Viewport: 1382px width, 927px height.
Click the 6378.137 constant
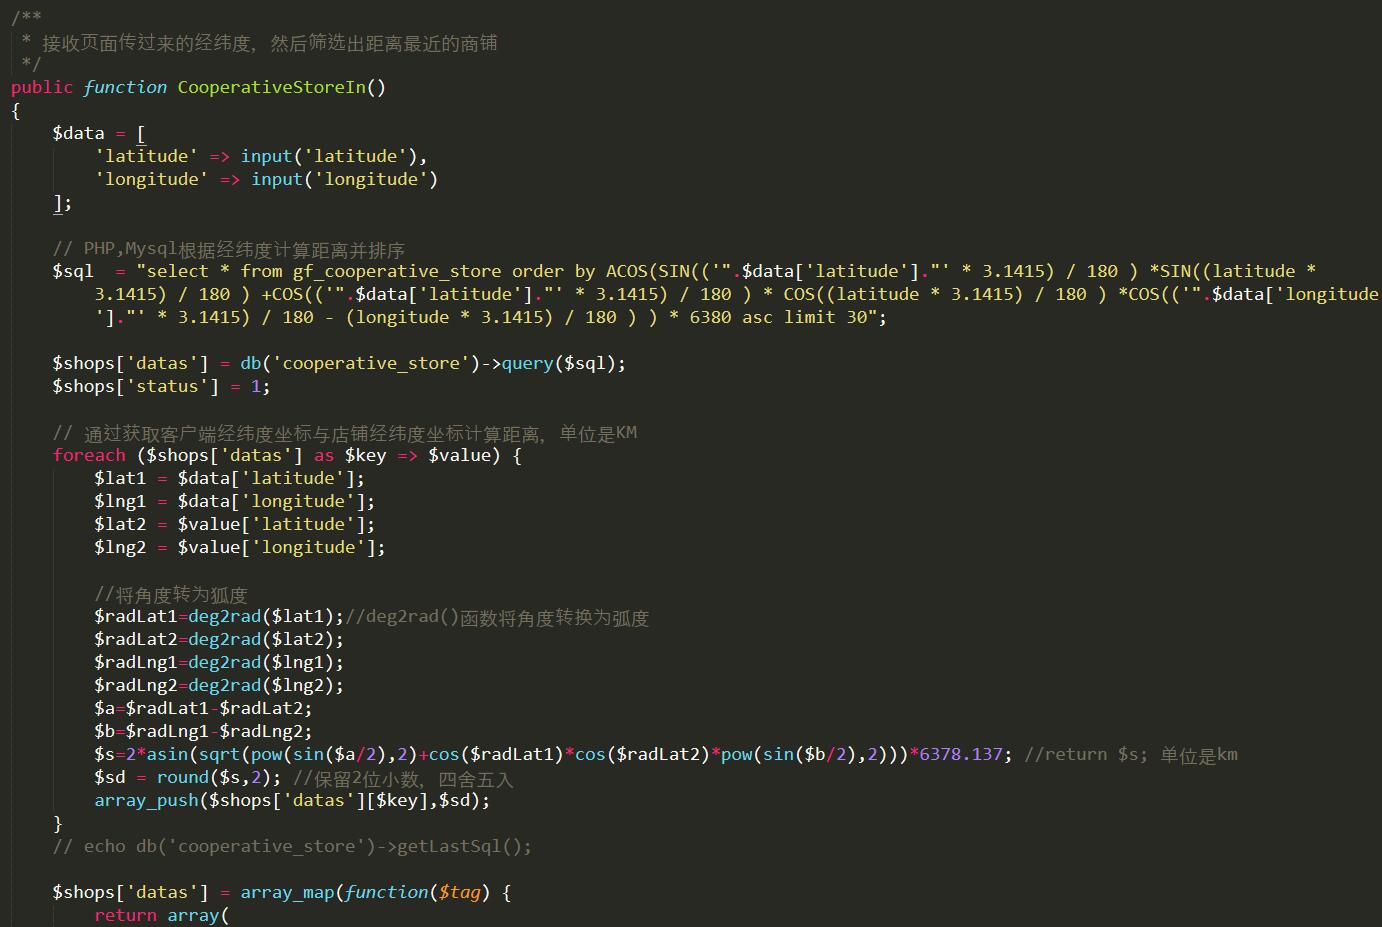click(960, 754)
